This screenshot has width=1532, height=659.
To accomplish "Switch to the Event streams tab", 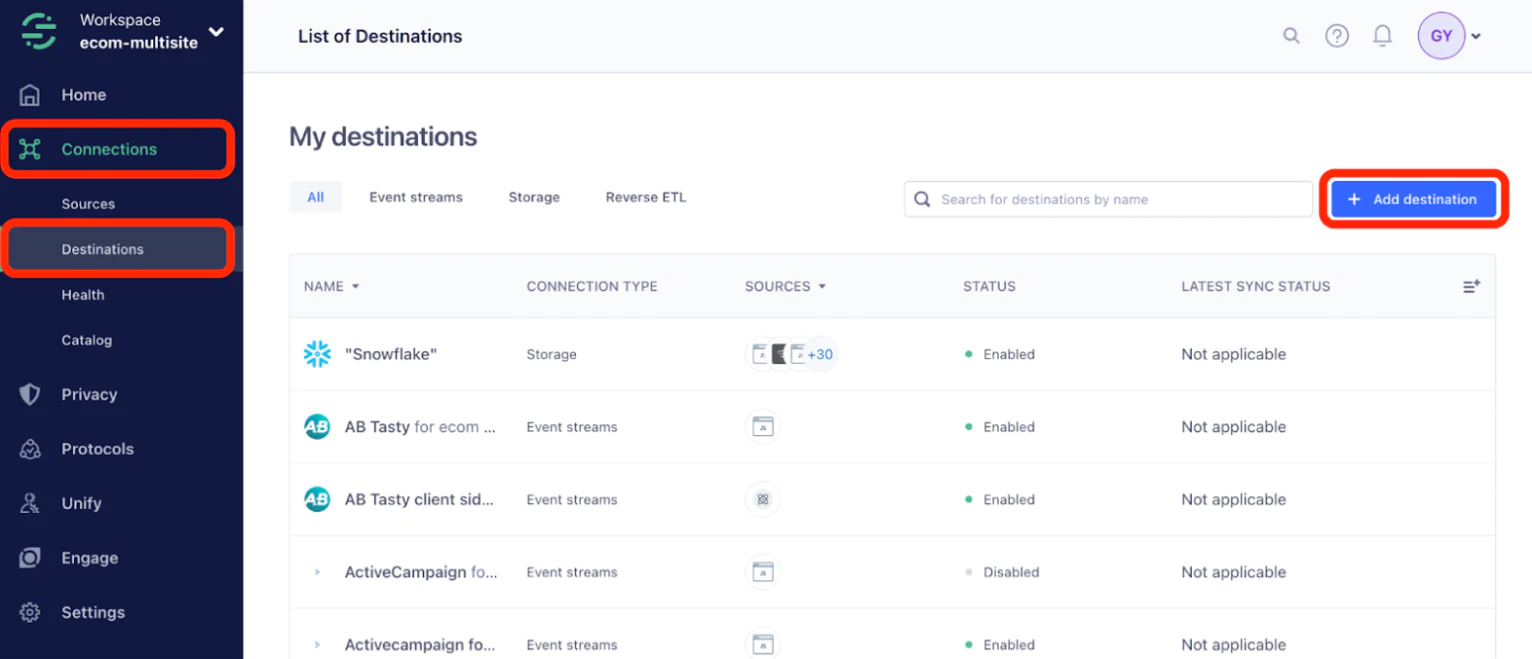I will [x=415, y=197].
